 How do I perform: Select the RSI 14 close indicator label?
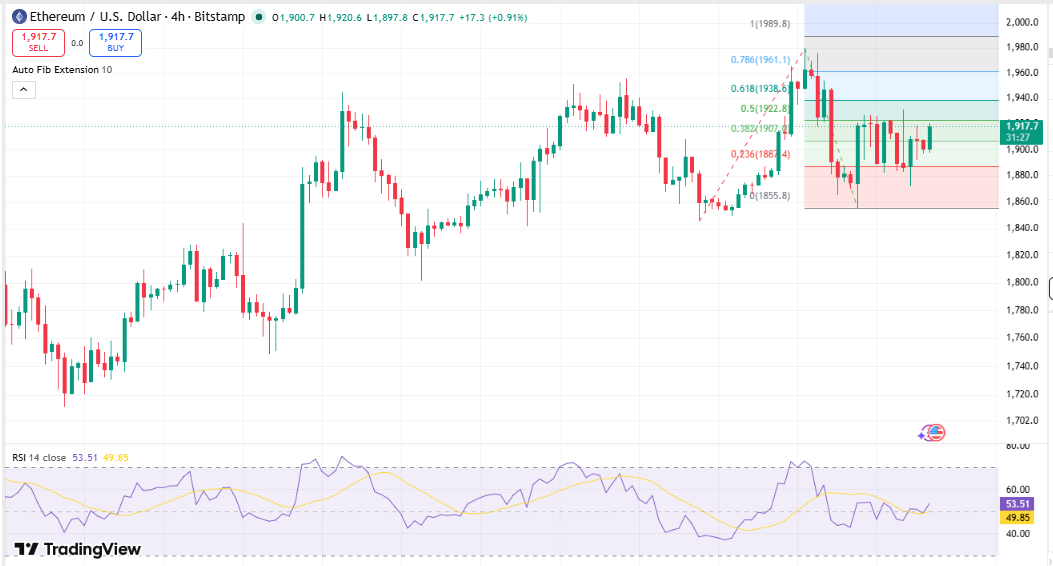pyautogui.click(x=39, y=458)
